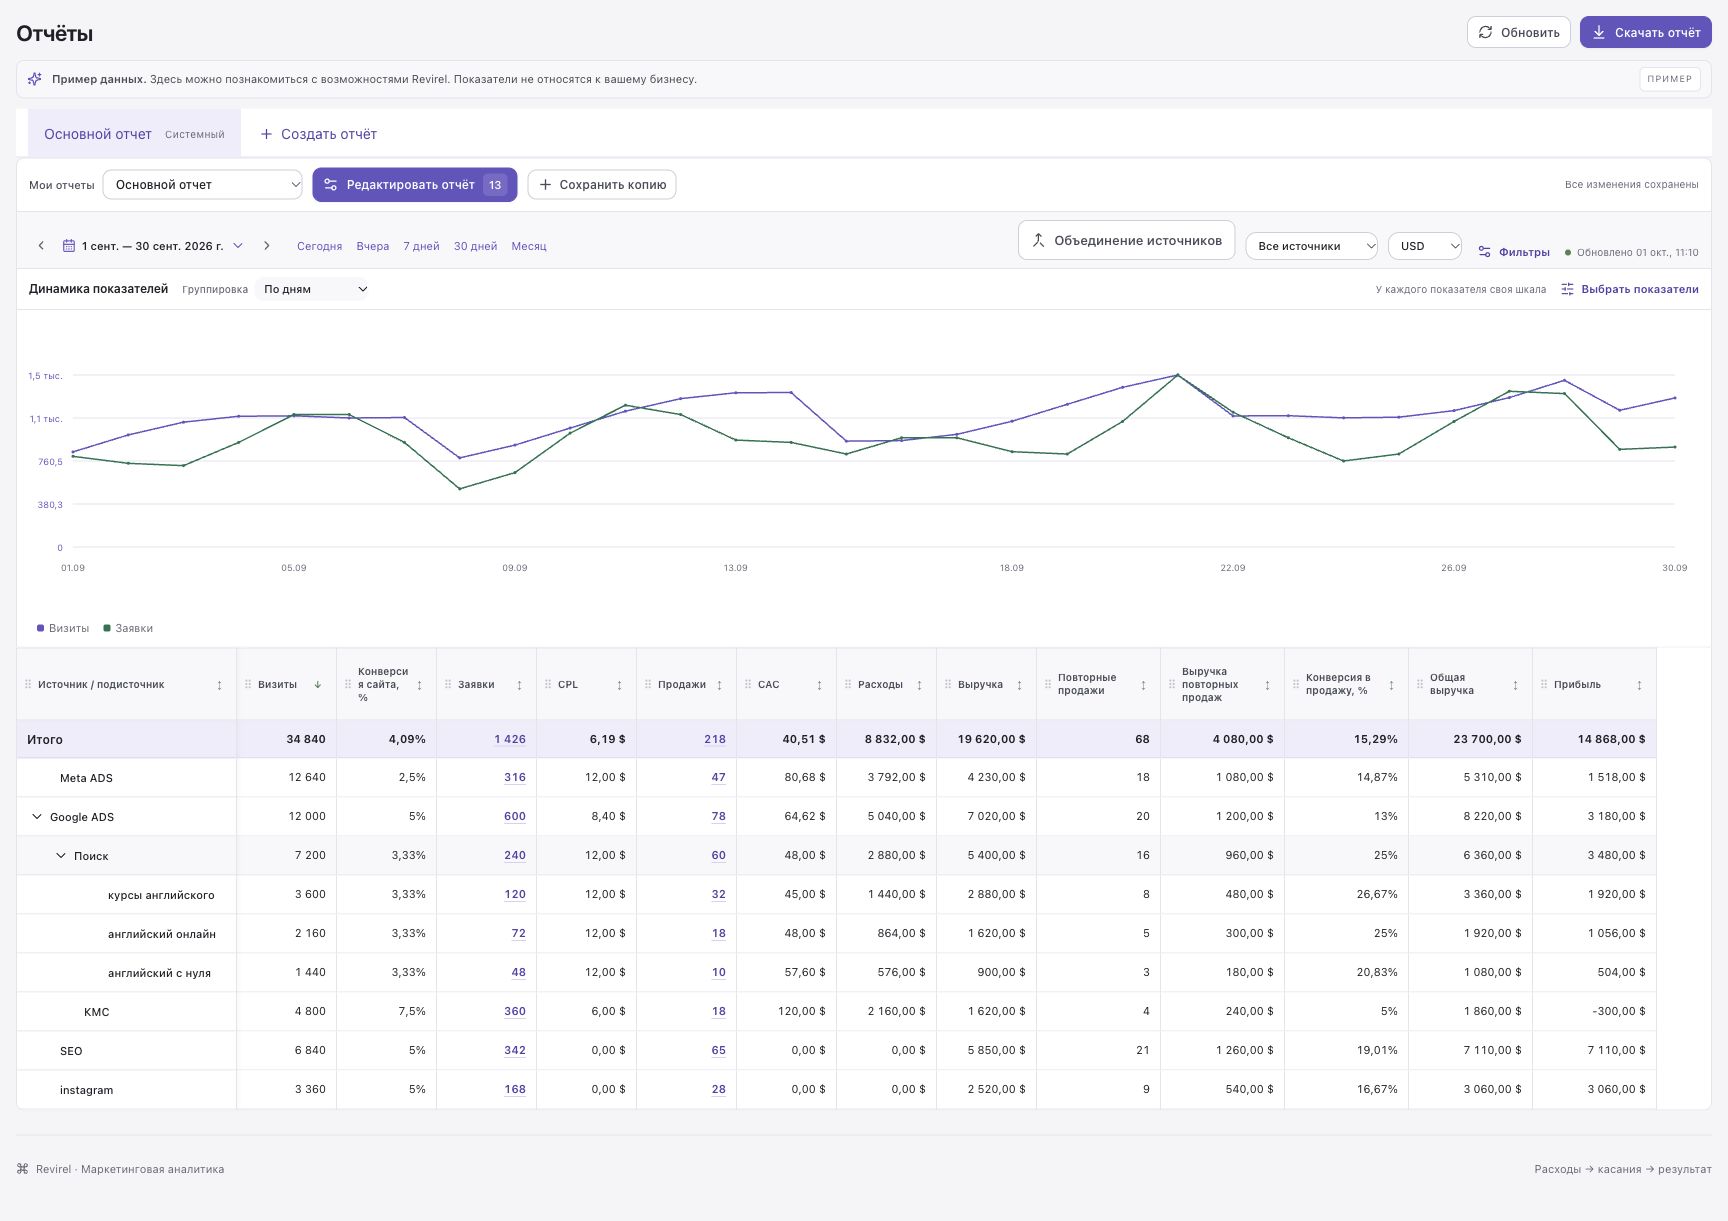This screenshot has height=1221, width=1728.
Task: Open the Мои отчеты dropdown
Action: 202,184
